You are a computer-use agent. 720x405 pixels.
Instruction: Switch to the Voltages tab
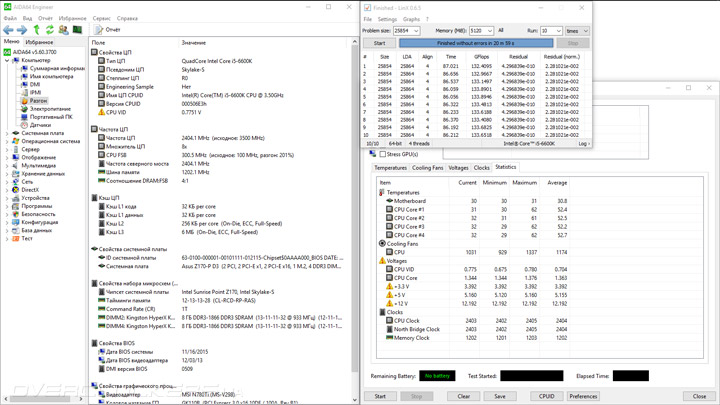tap(458, 168)
